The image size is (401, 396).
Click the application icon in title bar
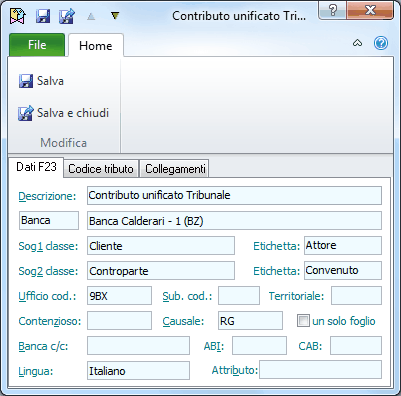pyautogui.click(x=18, y=16)
